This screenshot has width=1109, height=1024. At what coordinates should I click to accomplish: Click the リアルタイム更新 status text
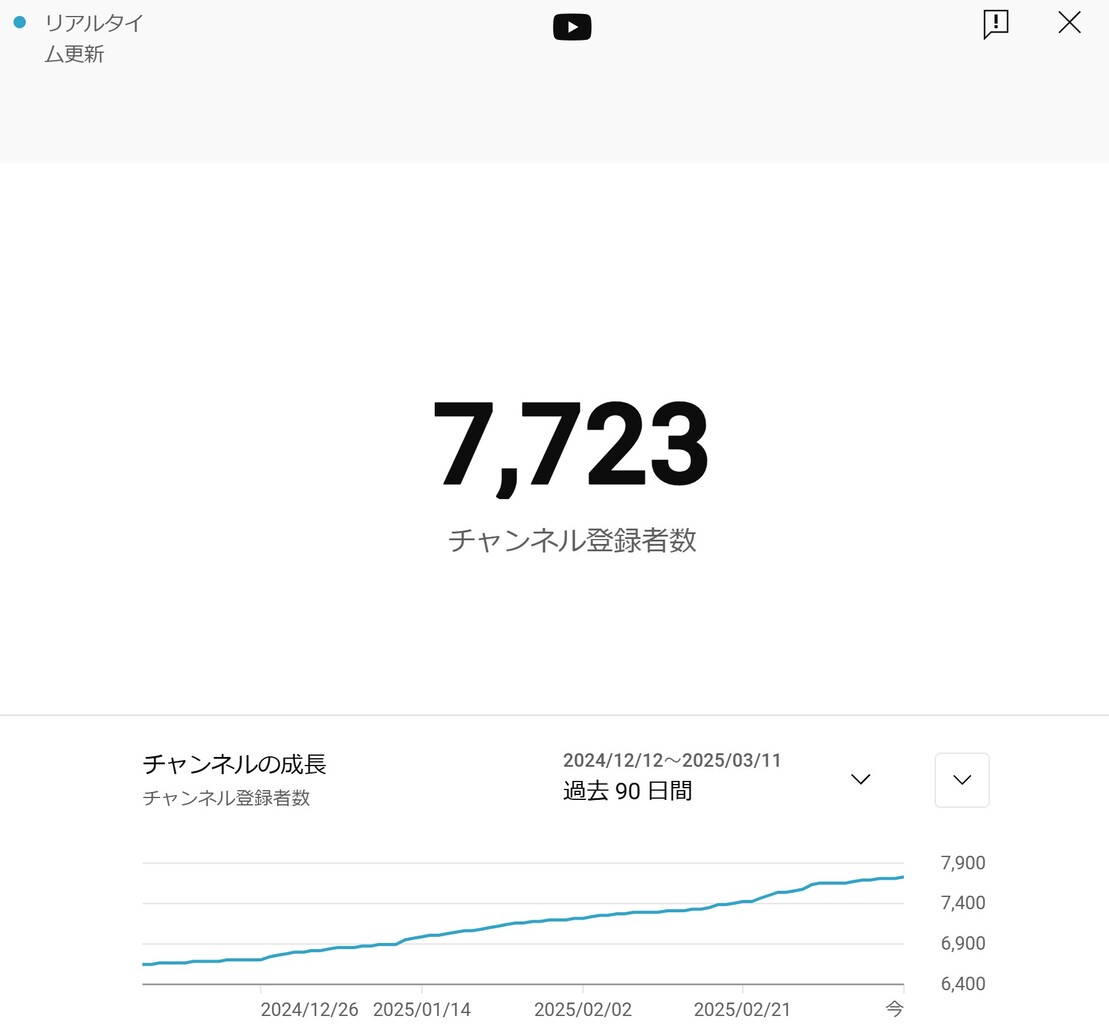coord(93,38)
